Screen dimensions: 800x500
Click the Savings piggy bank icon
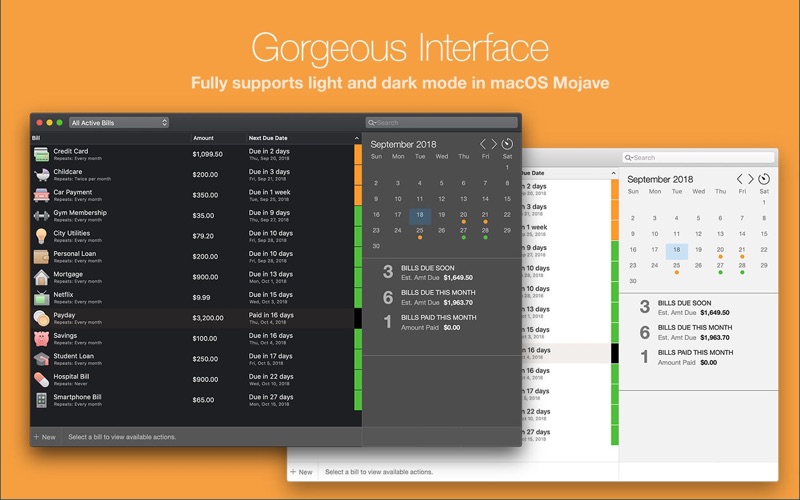pyautogui.click(x=41, y=338)
